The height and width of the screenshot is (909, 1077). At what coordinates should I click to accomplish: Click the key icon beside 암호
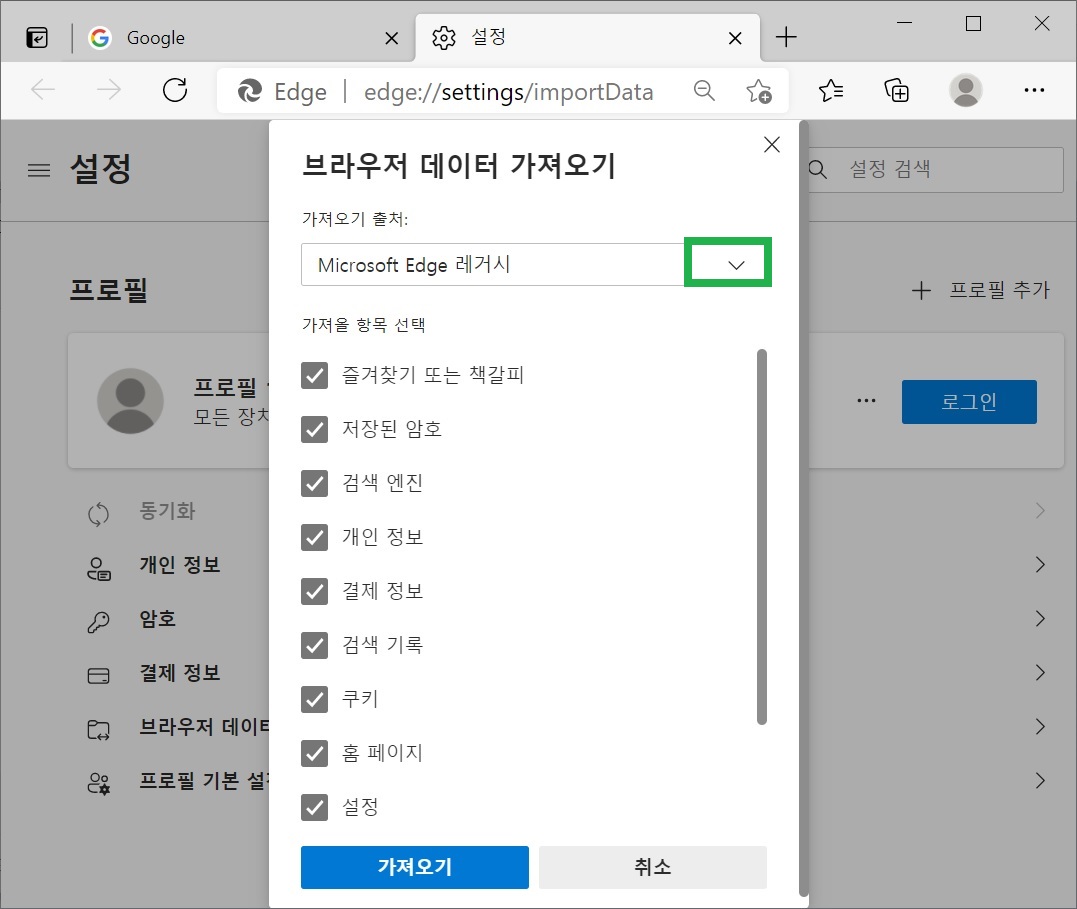pos(98,622)
